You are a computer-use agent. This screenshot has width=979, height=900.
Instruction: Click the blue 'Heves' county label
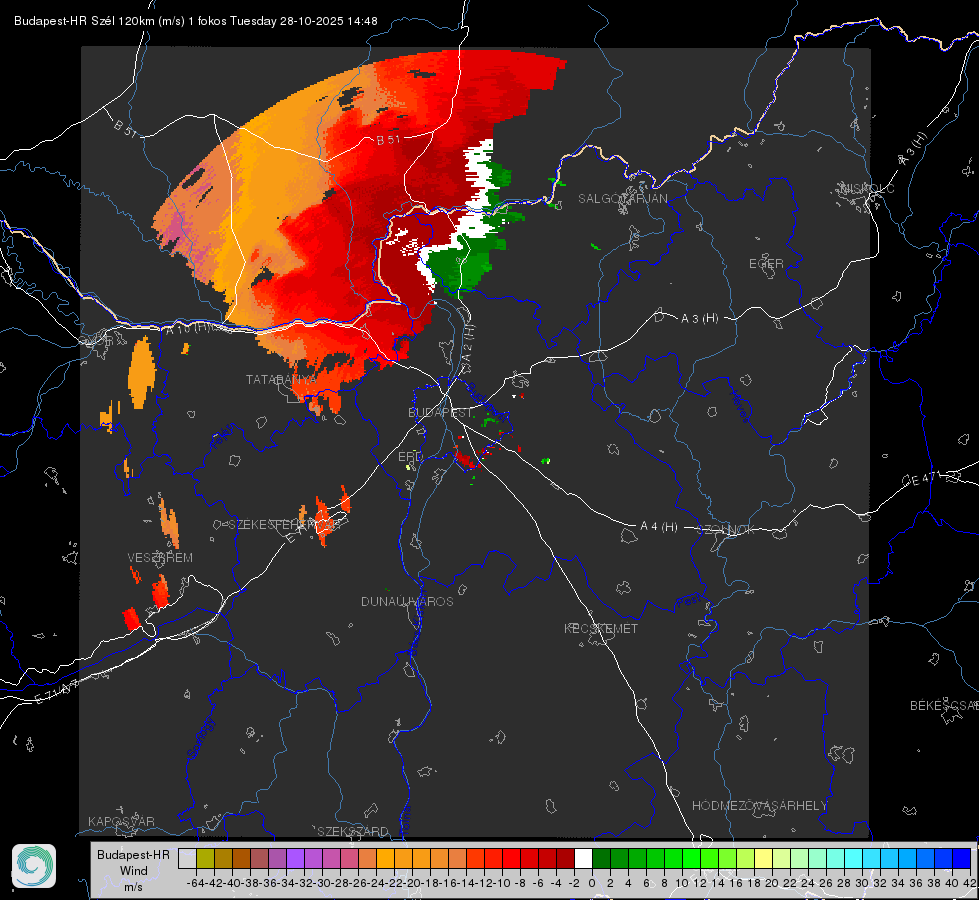point(739,405)
